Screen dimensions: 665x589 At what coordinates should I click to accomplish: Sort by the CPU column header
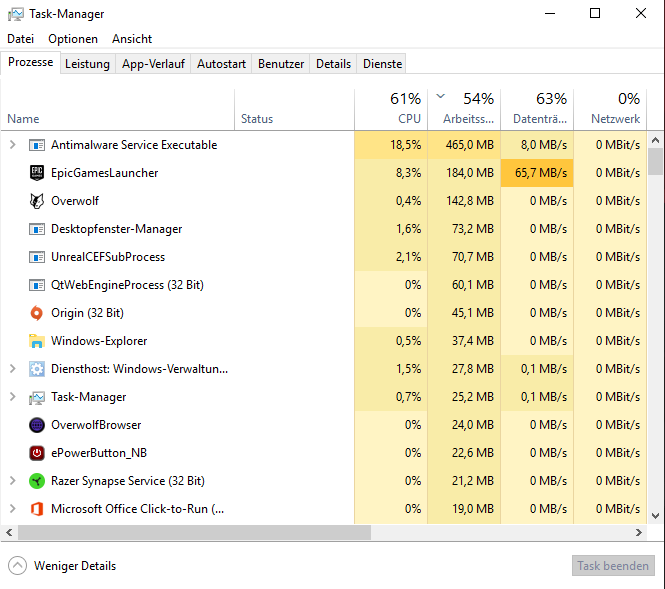tap(391, 110)
